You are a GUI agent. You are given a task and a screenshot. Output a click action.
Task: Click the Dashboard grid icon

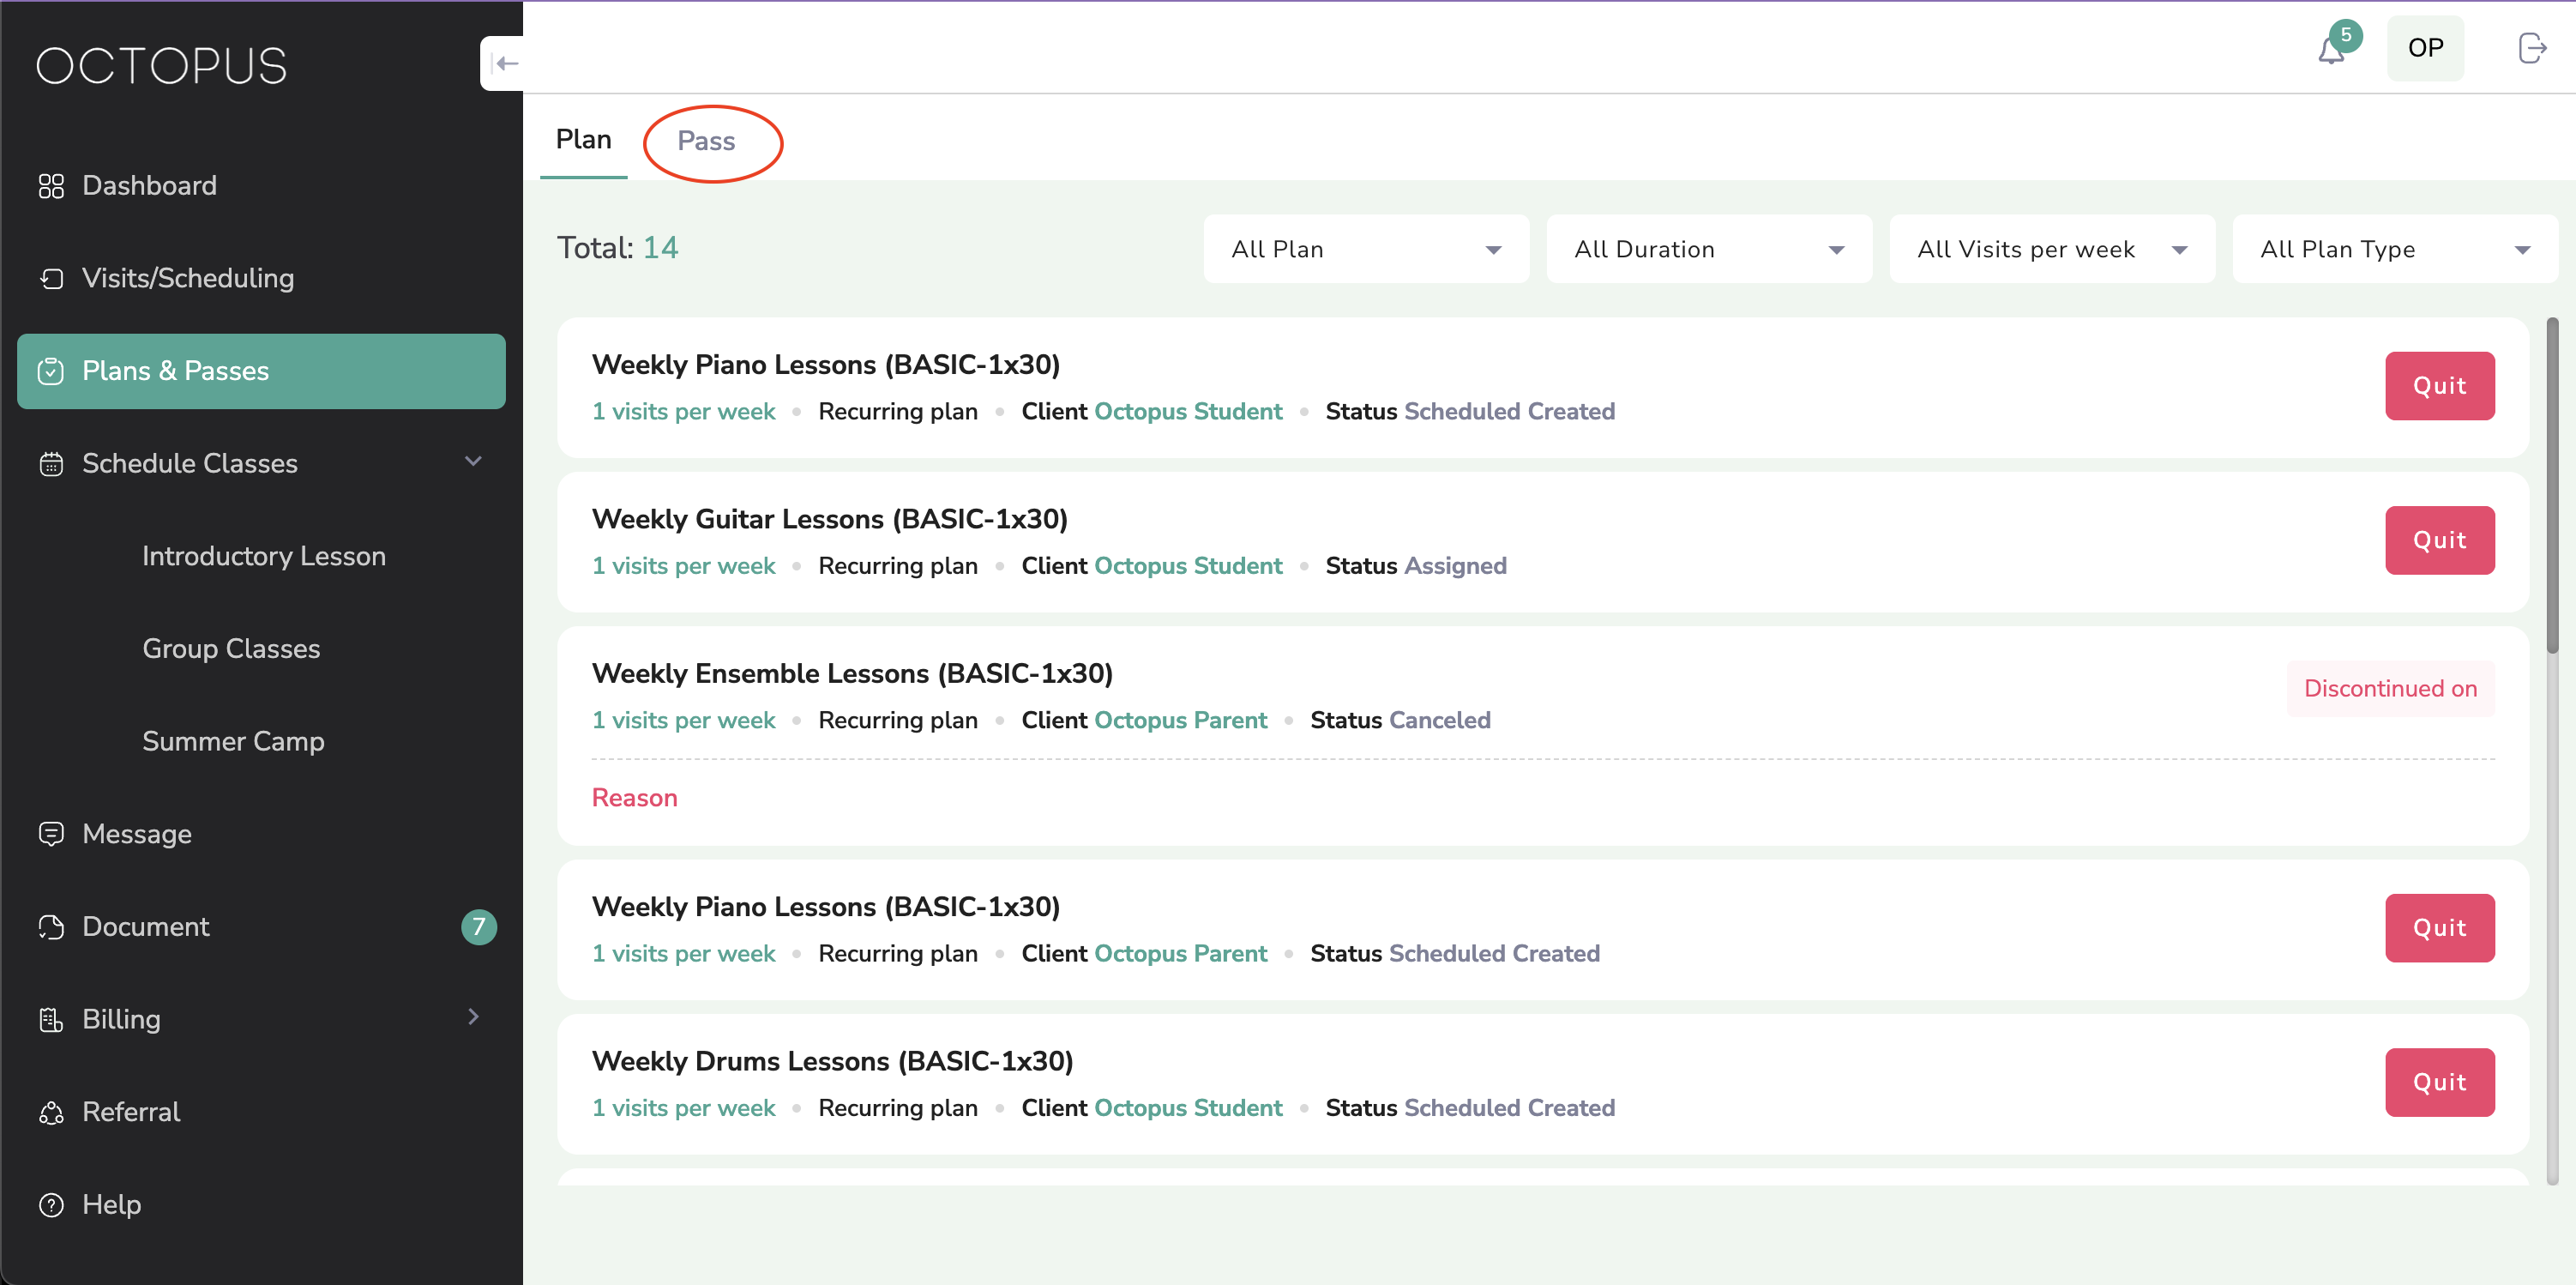tap(51, 186)
